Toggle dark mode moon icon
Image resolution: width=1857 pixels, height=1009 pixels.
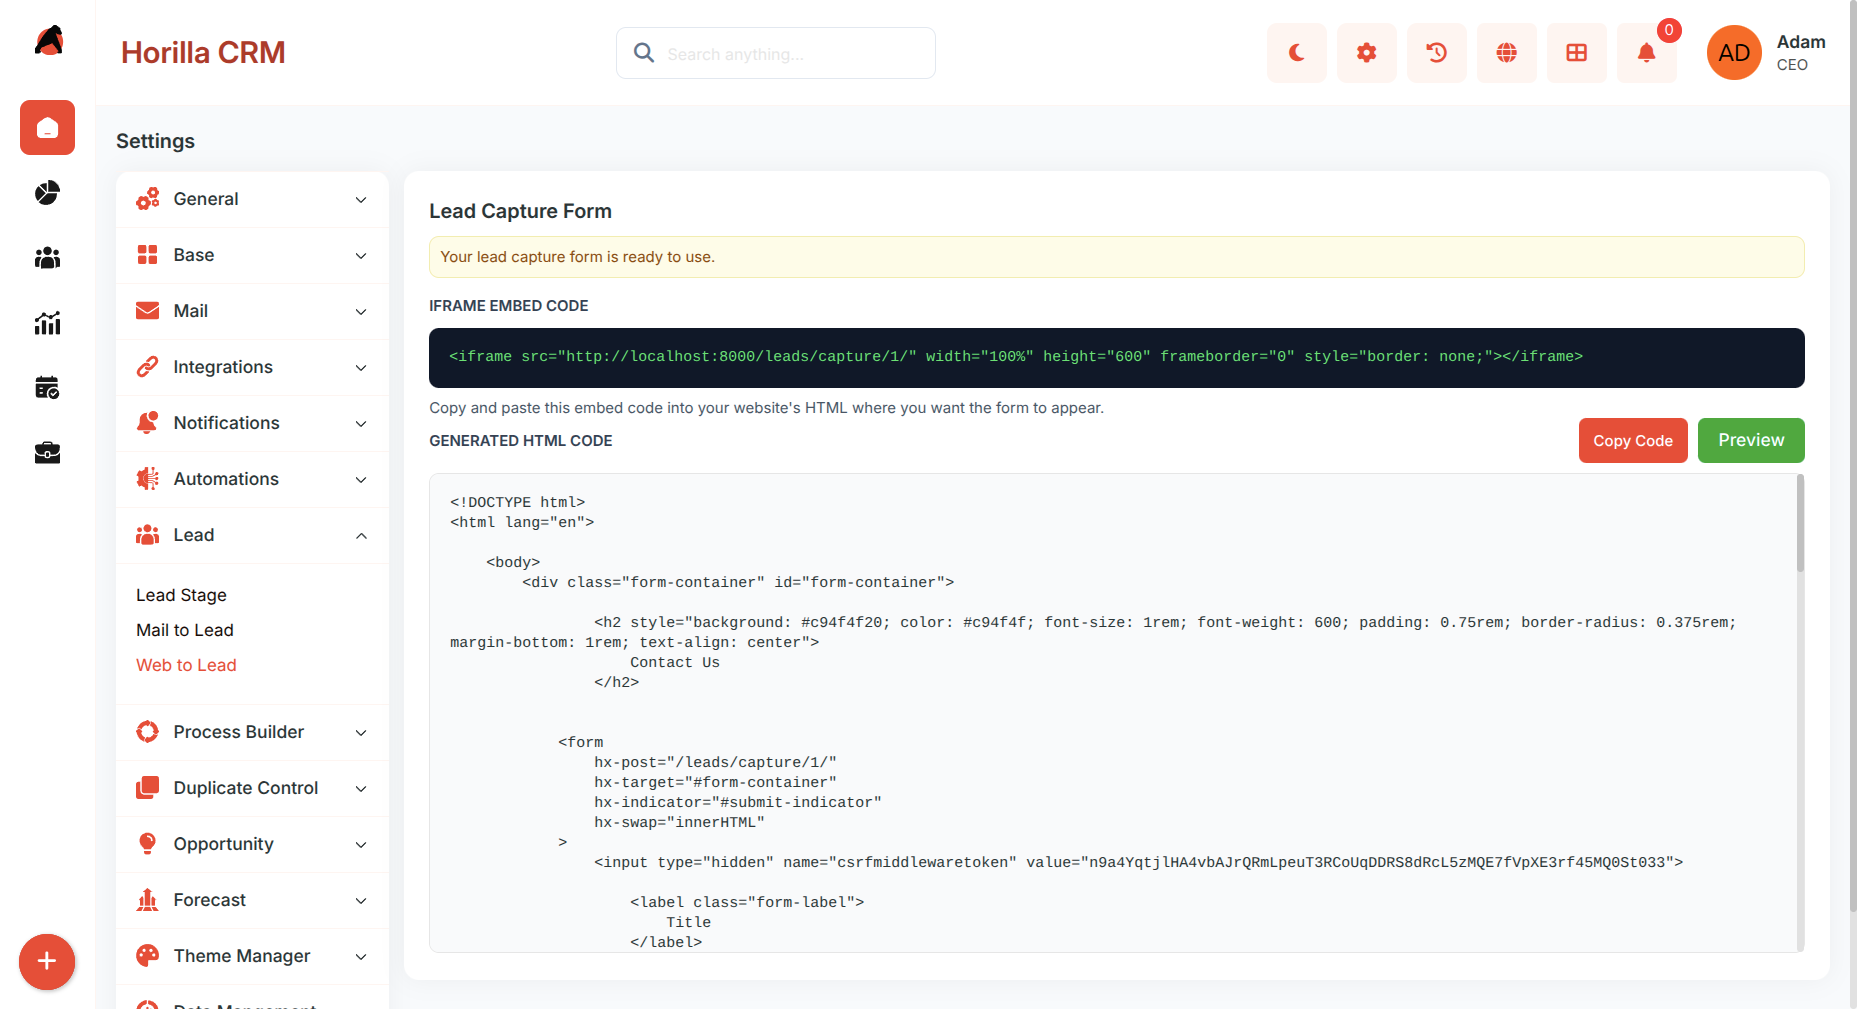1297,53
